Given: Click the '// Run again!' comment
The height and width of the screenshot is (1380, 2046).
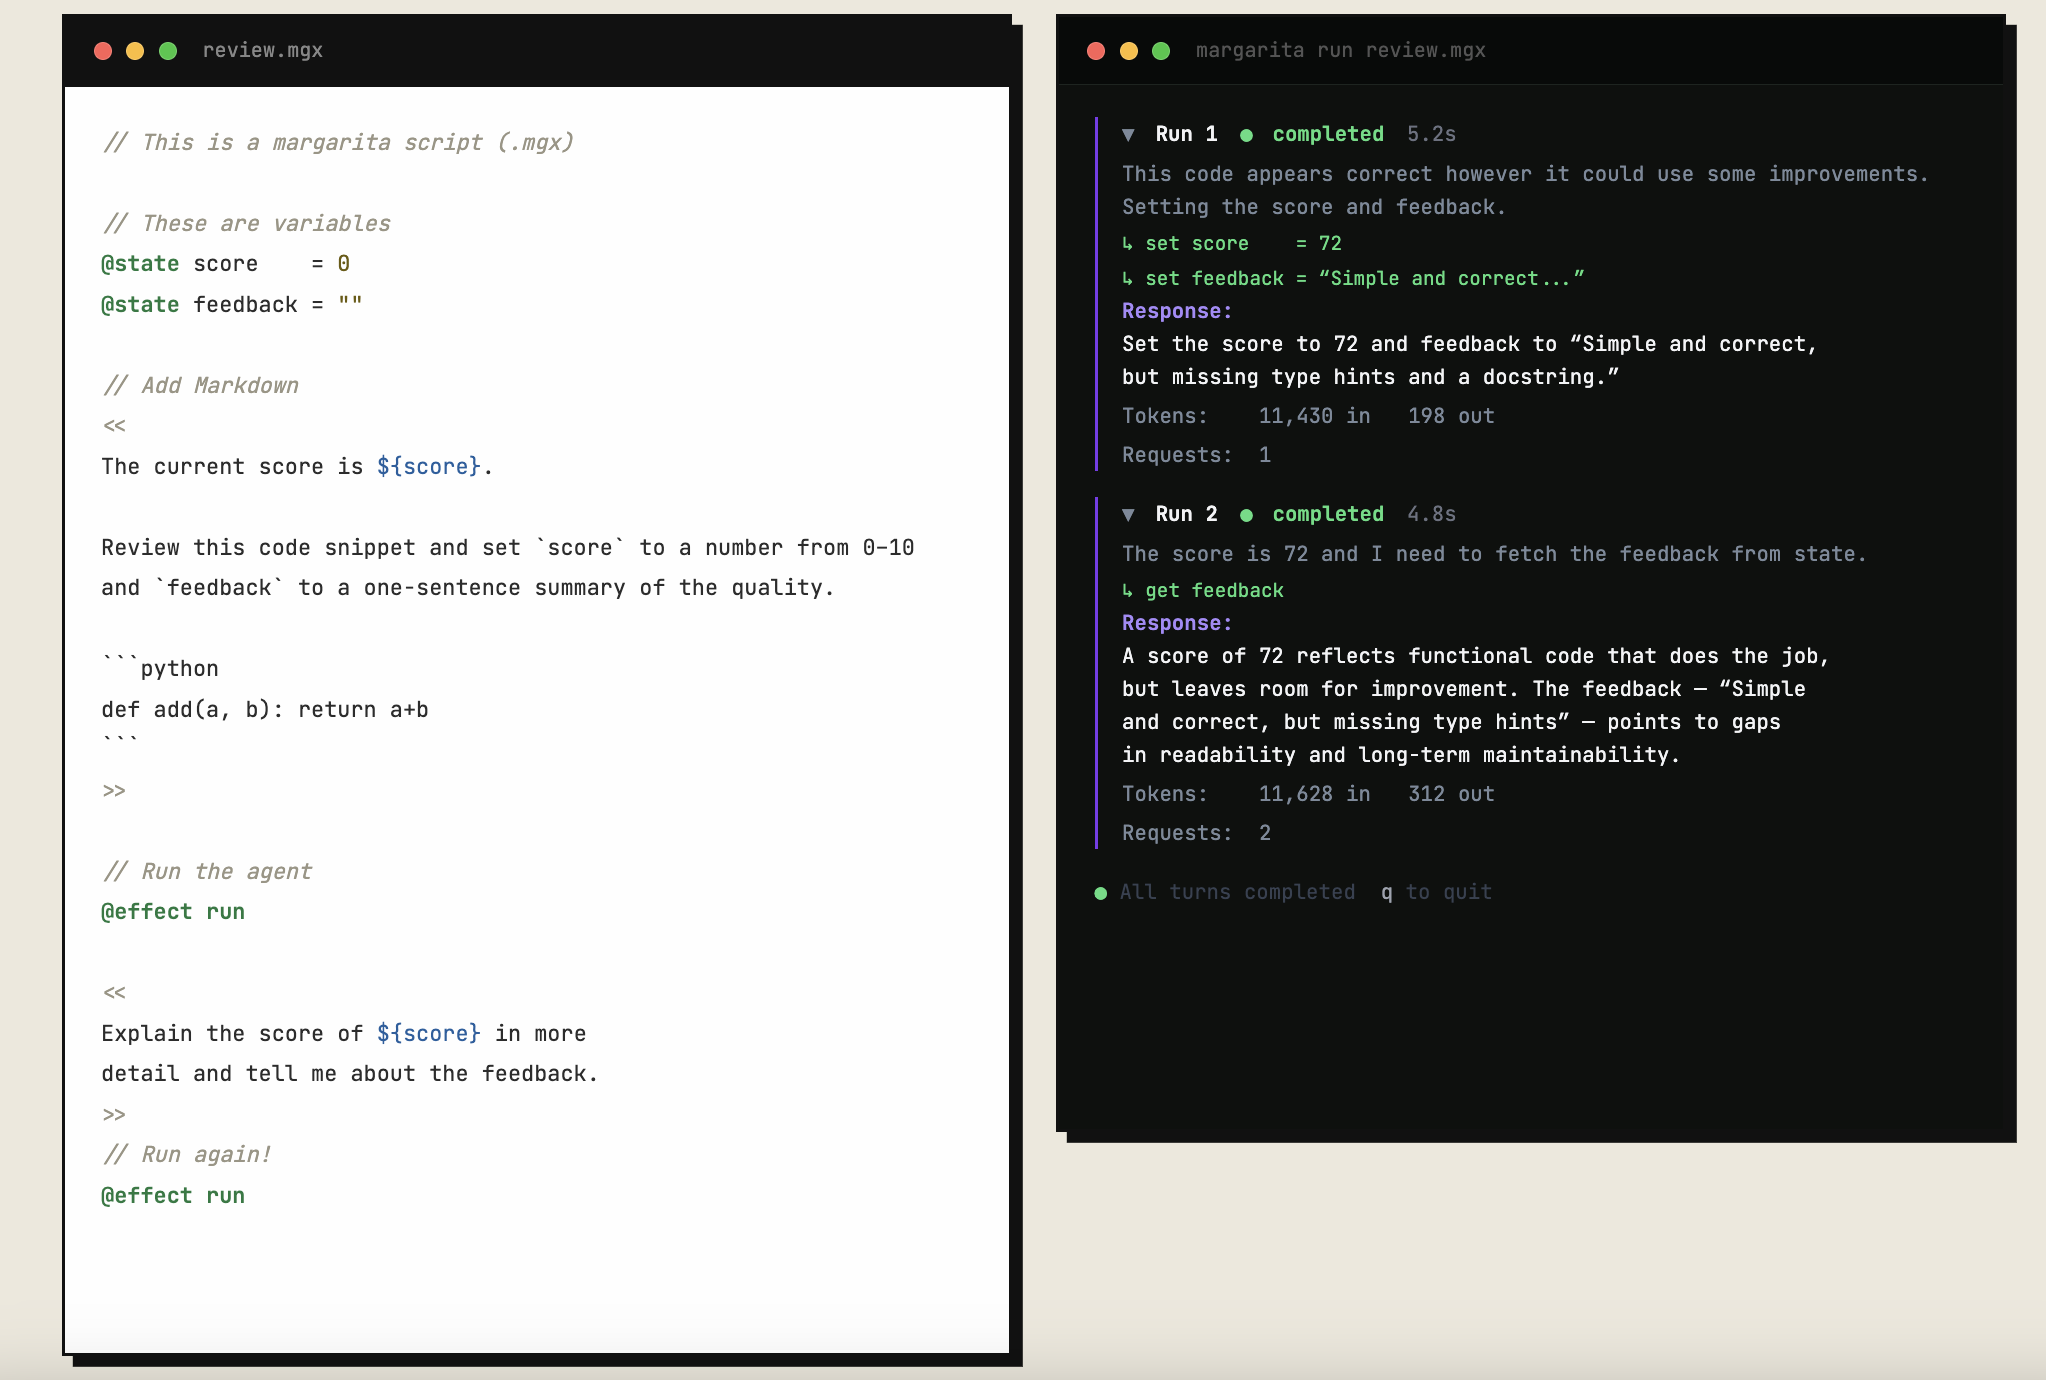Looking at the screenshot, I should (x=188, y=1155).
